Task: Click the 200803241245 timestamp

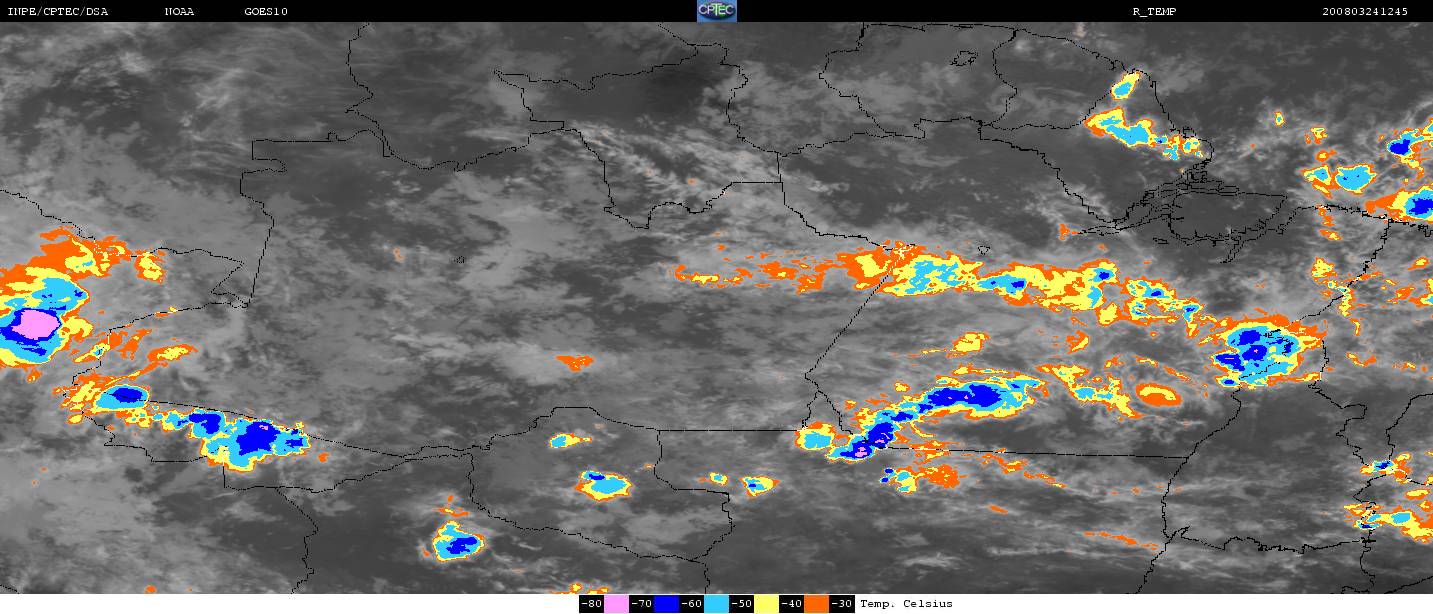Action: coord(1365,11)
